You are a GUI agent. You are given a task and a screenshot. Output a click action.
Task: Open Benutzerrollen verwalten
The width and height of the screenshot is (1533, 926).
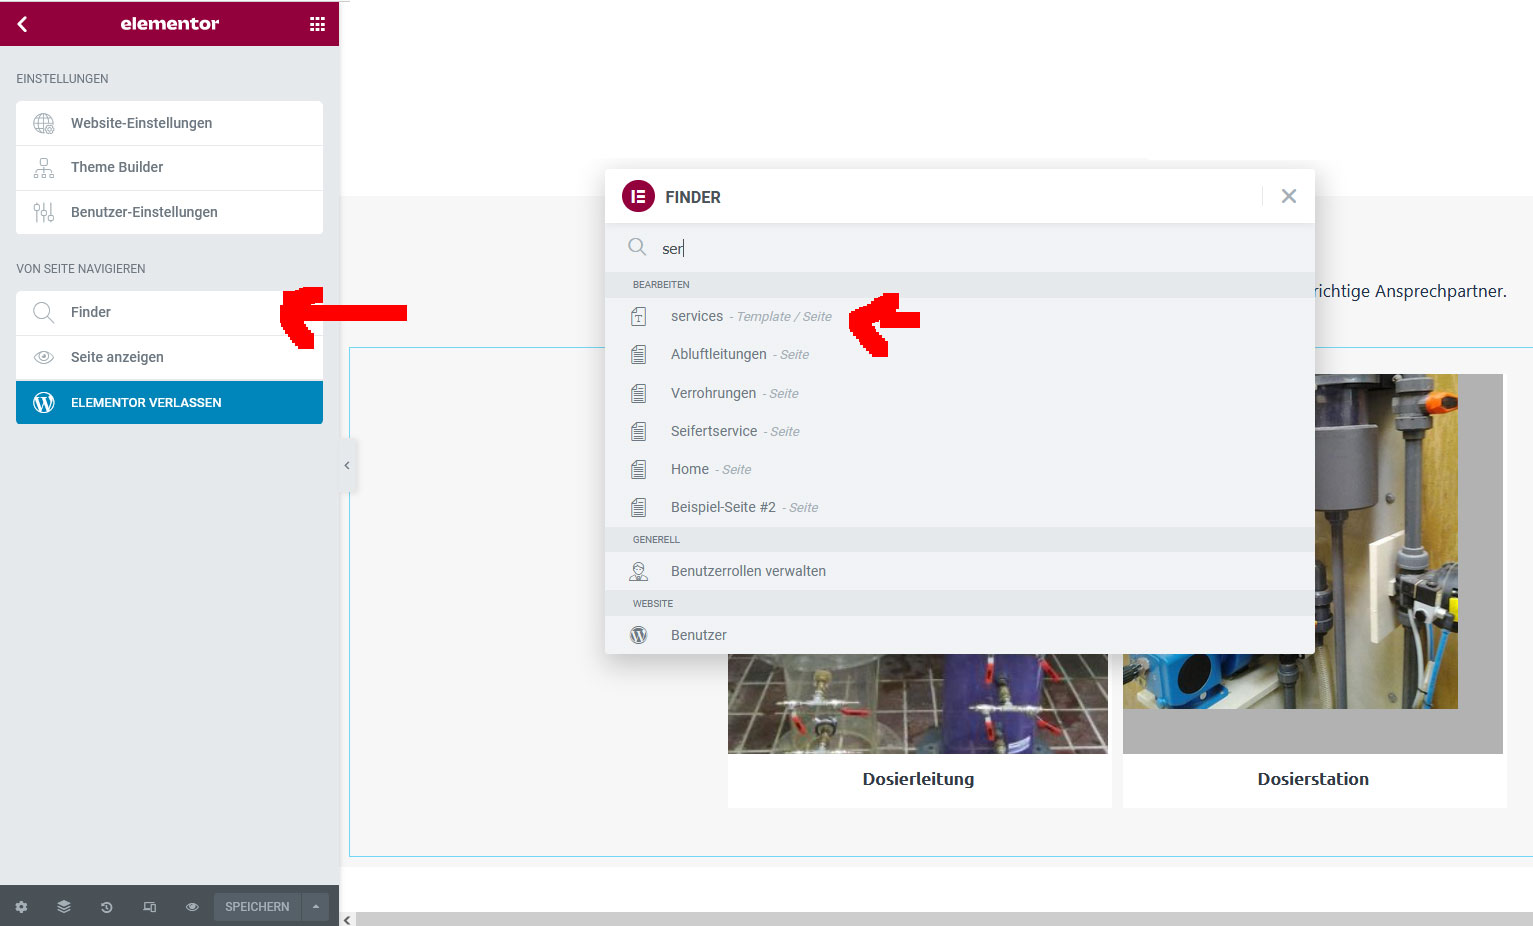[x=960, y=571]
